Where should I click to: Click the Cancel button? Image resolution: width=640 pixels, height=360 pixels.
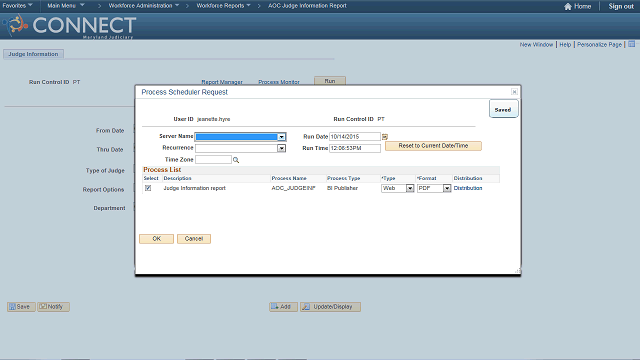pos(194,239)
